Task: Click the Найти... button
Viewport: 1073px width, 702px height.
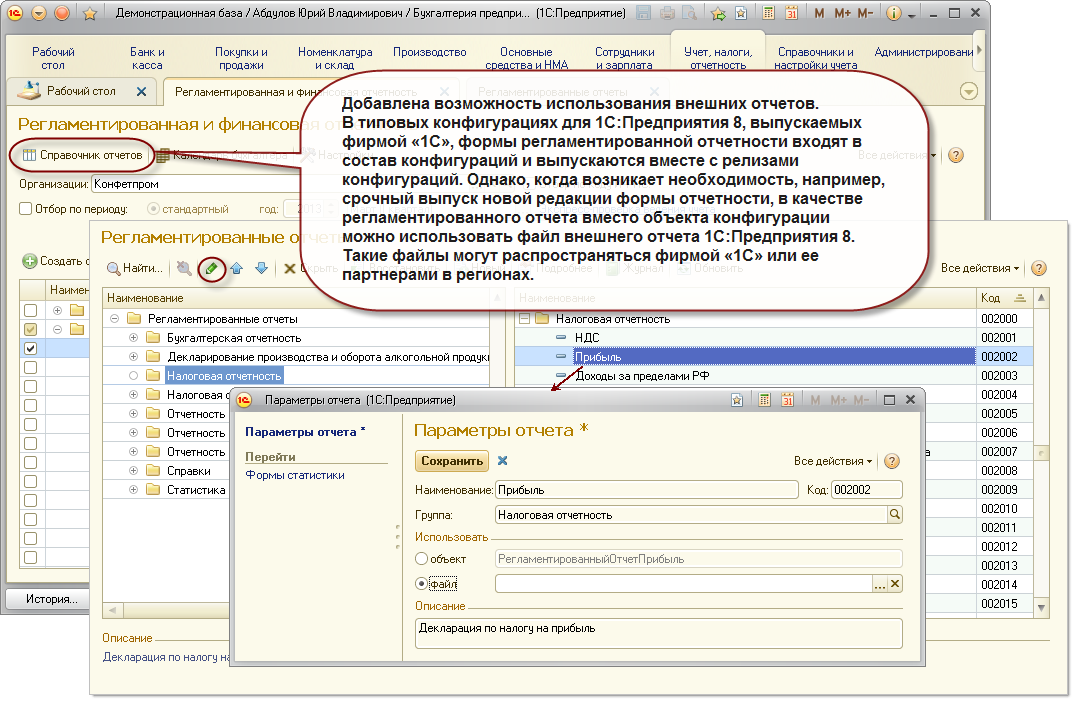Action: [135, 268]
